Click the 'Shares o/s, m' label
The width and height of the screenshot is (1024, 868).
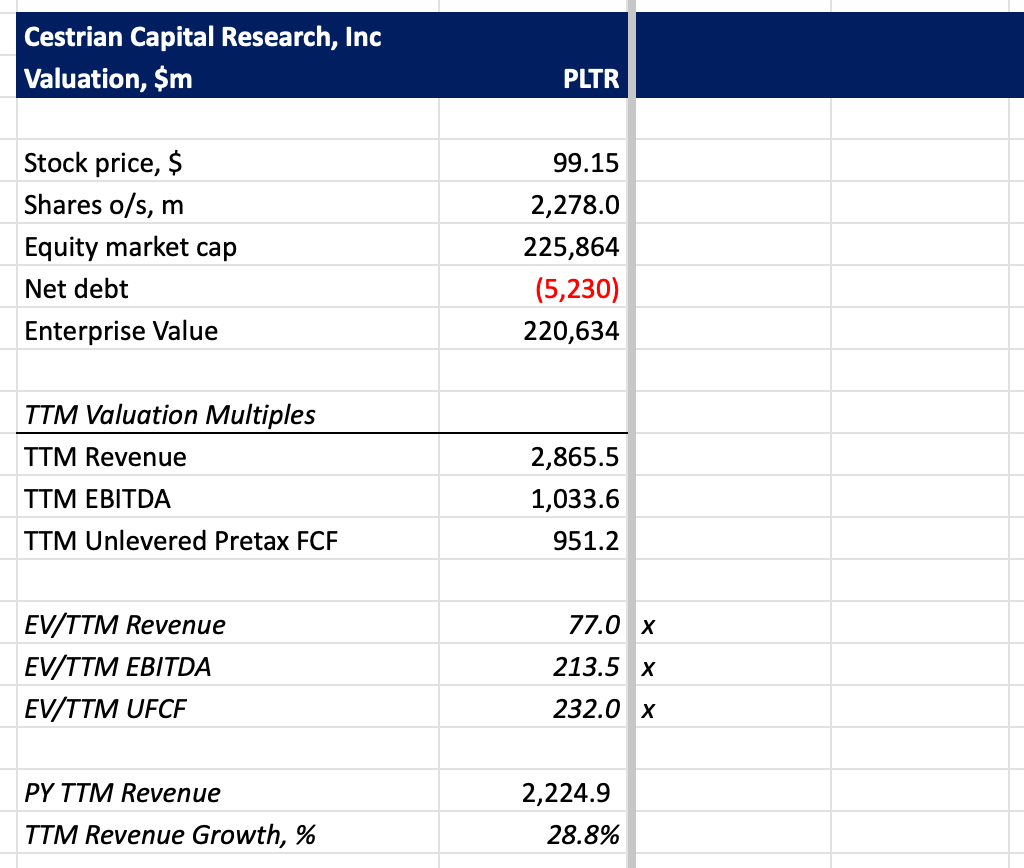click(104, 205)
